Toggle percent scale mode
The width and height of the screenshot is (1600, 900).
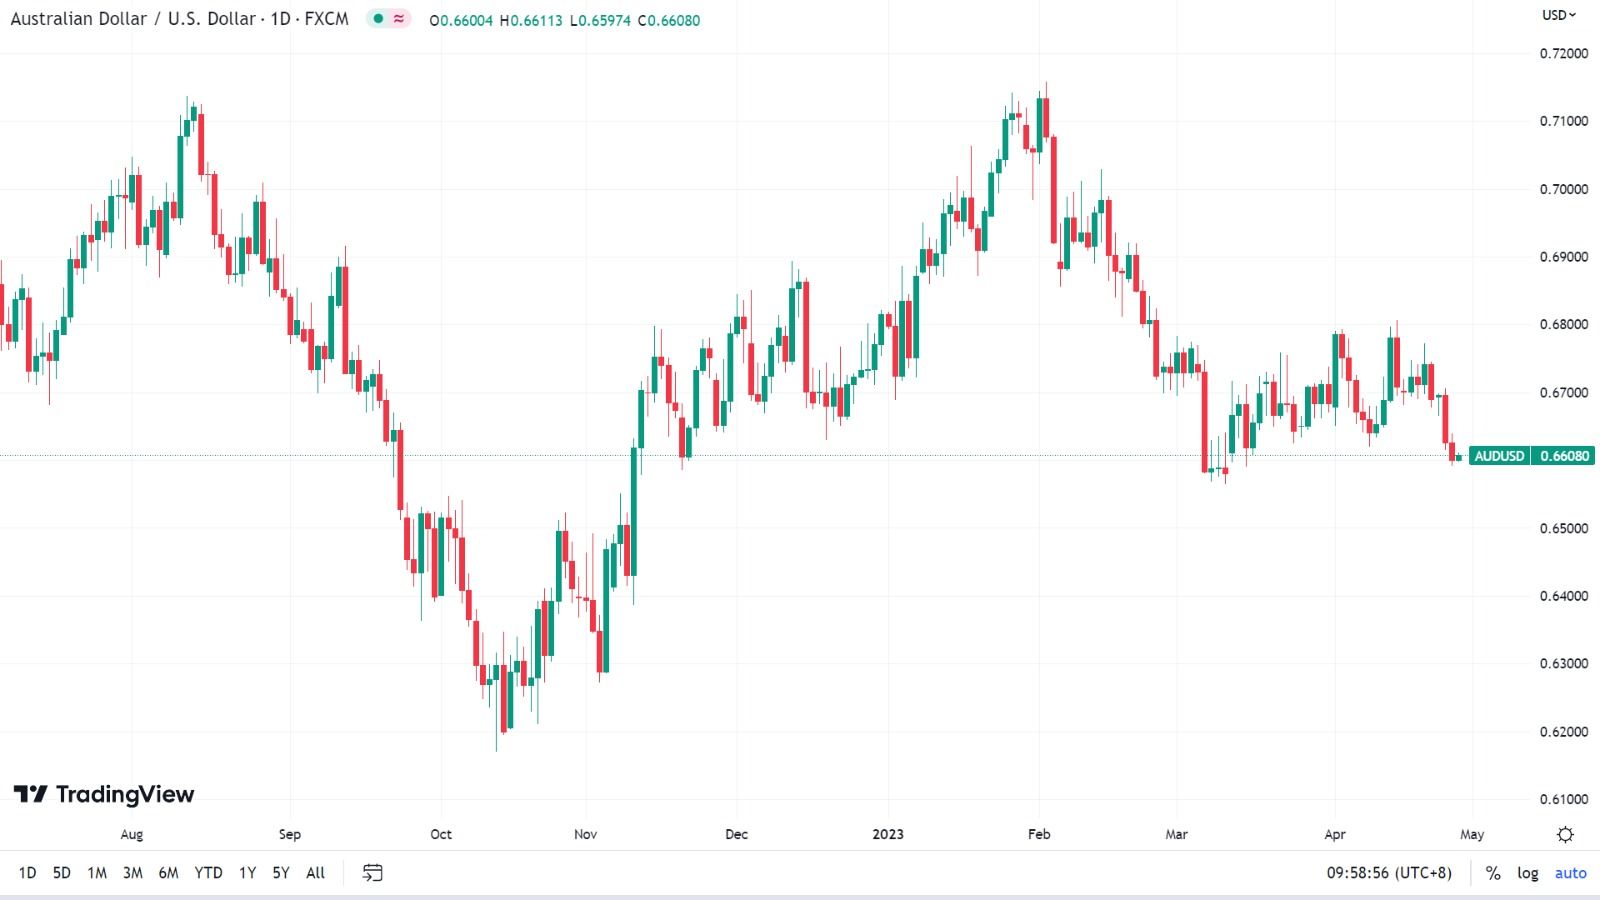[x=1493, y=873]
